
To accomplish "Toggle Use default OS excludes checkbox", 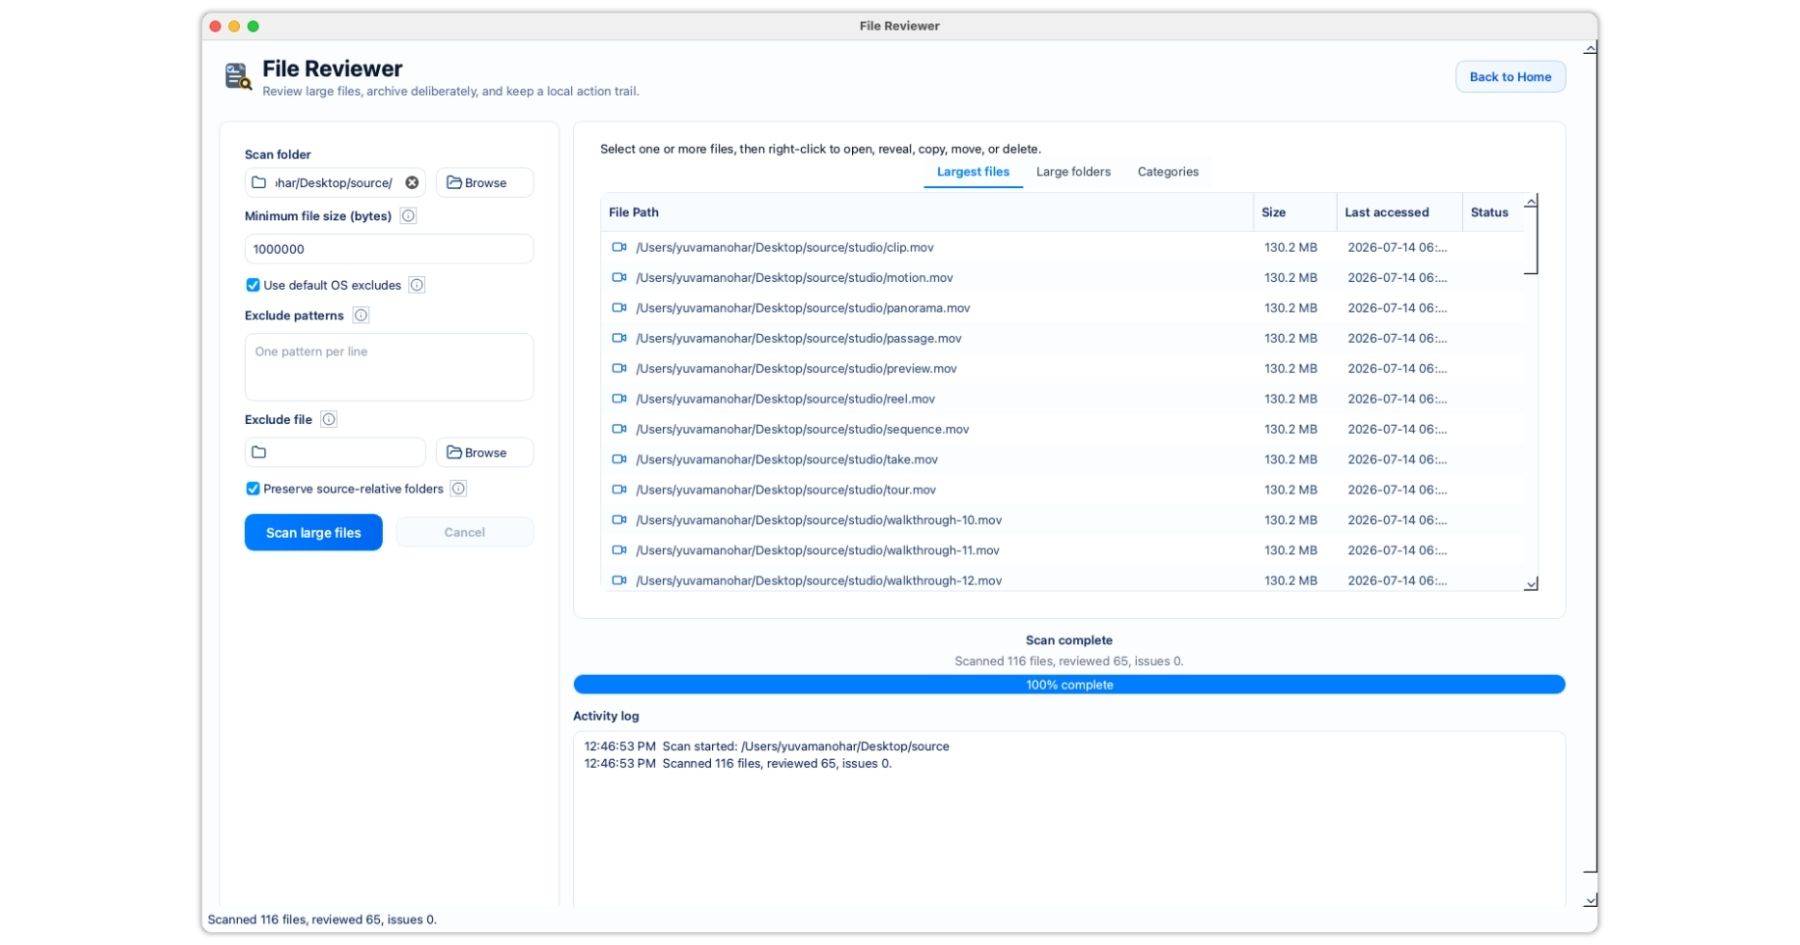I will coord(253,285).
